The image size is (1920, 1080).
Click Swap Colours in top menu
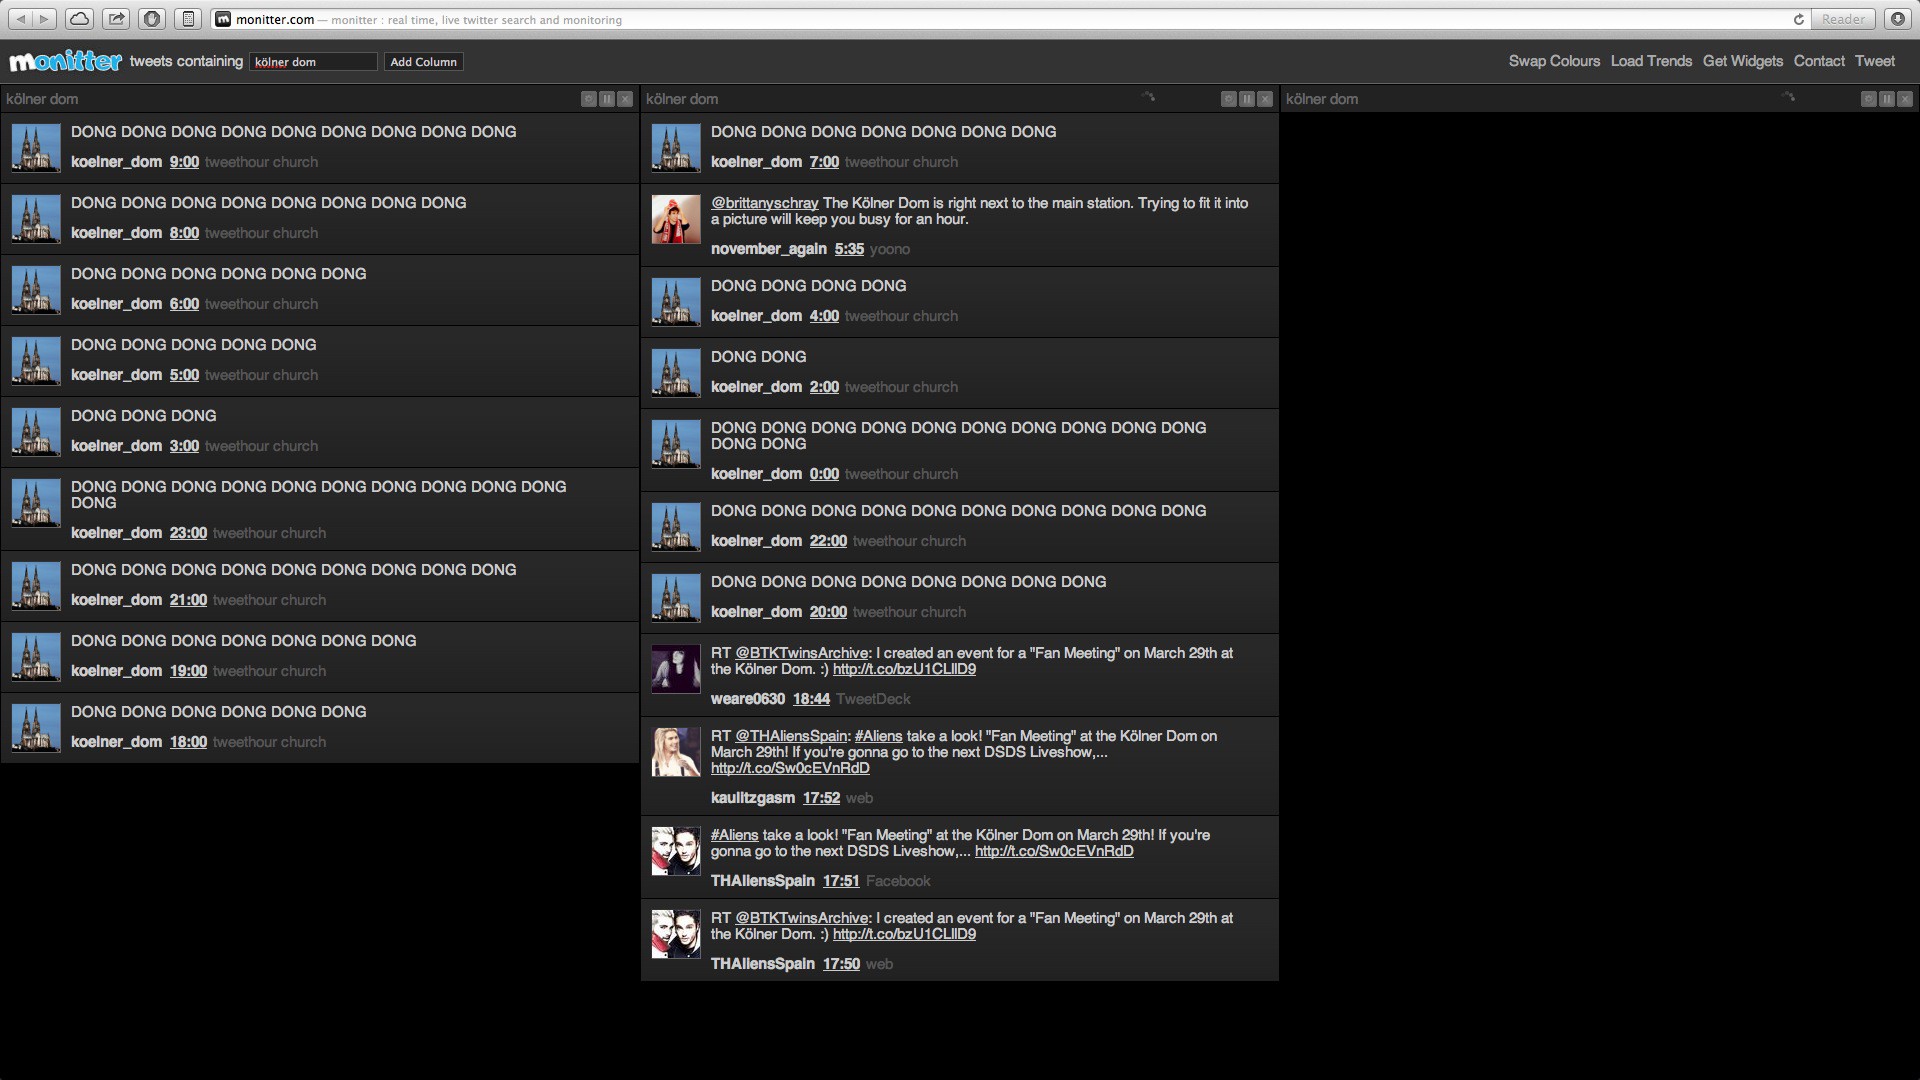pos(1554,61)
